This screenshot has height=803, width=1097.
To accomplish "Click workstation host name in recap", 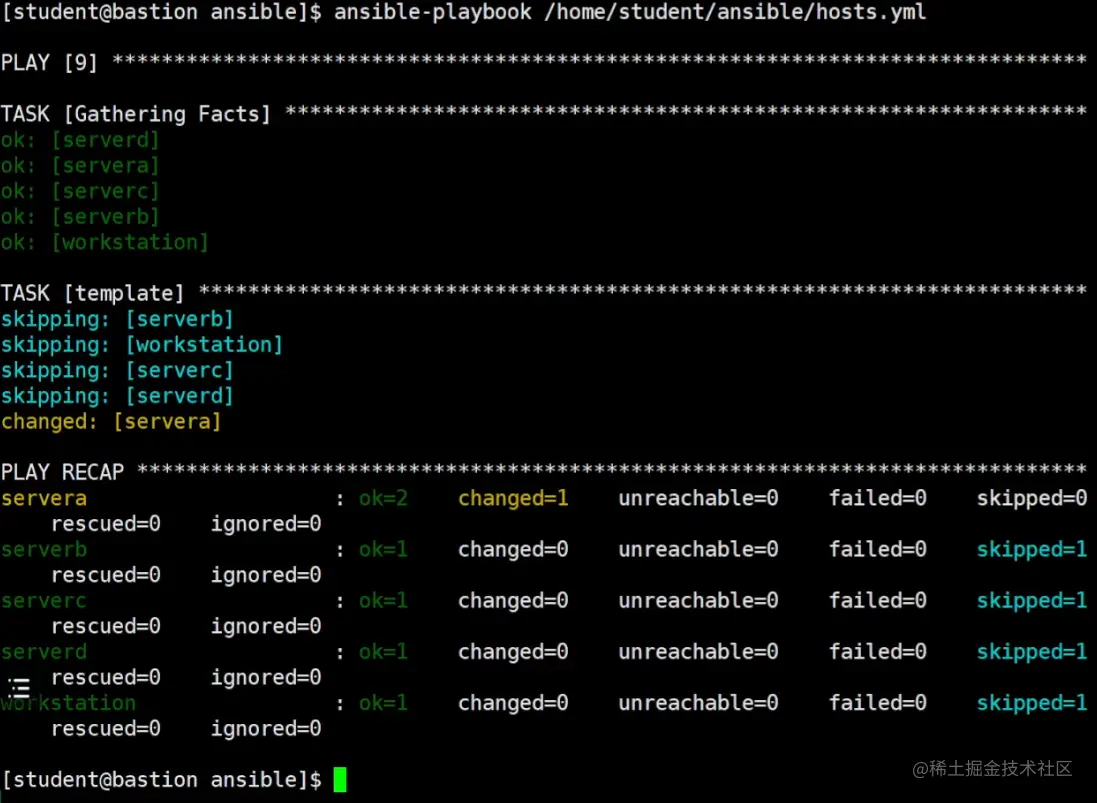I will click(x=68, y=703).
